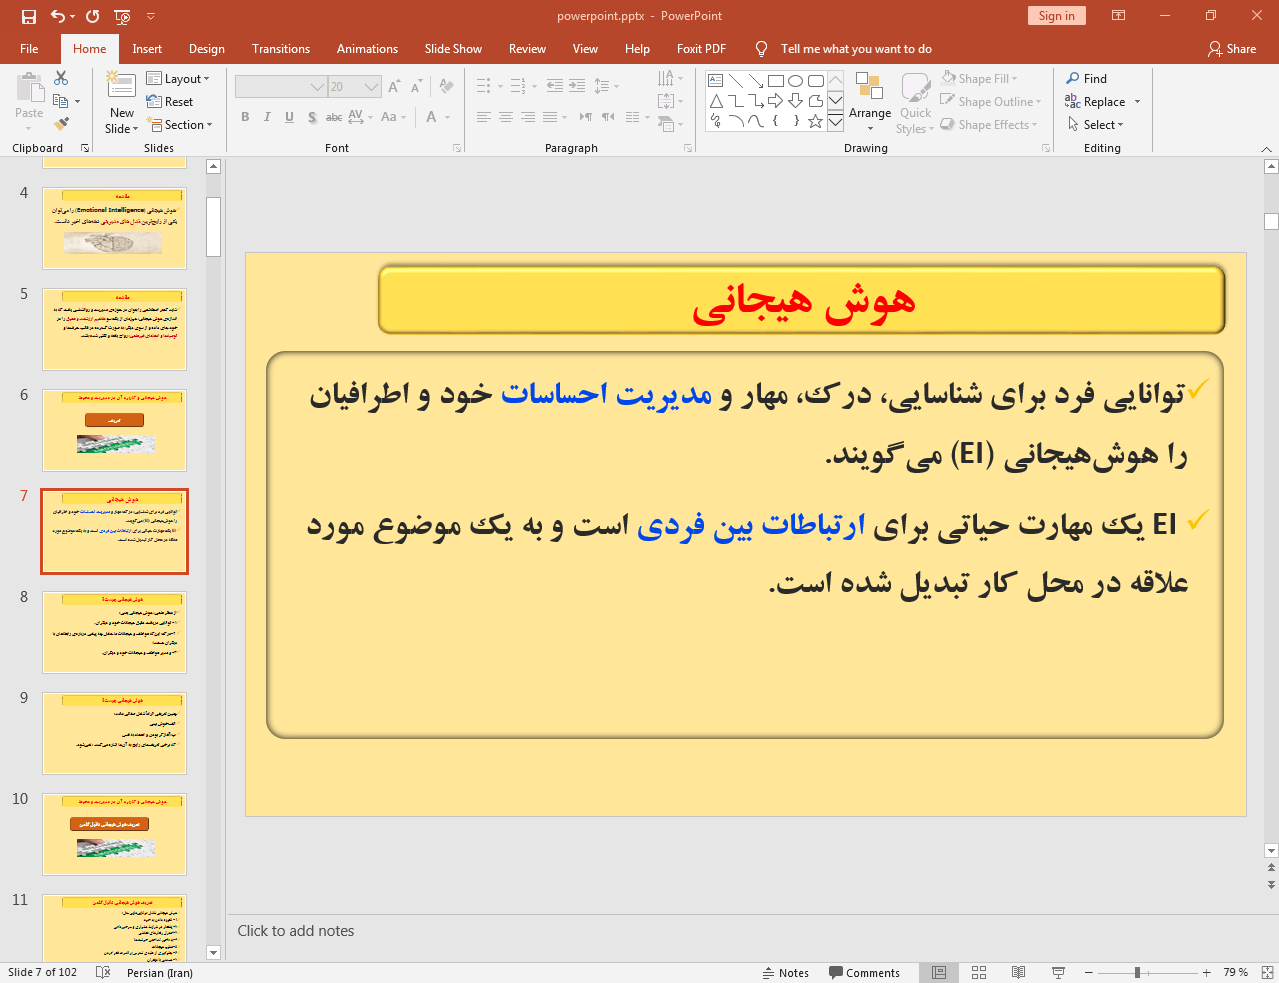Expand the Layout dropdown
Screen dimensions: 1279x983
178,79
